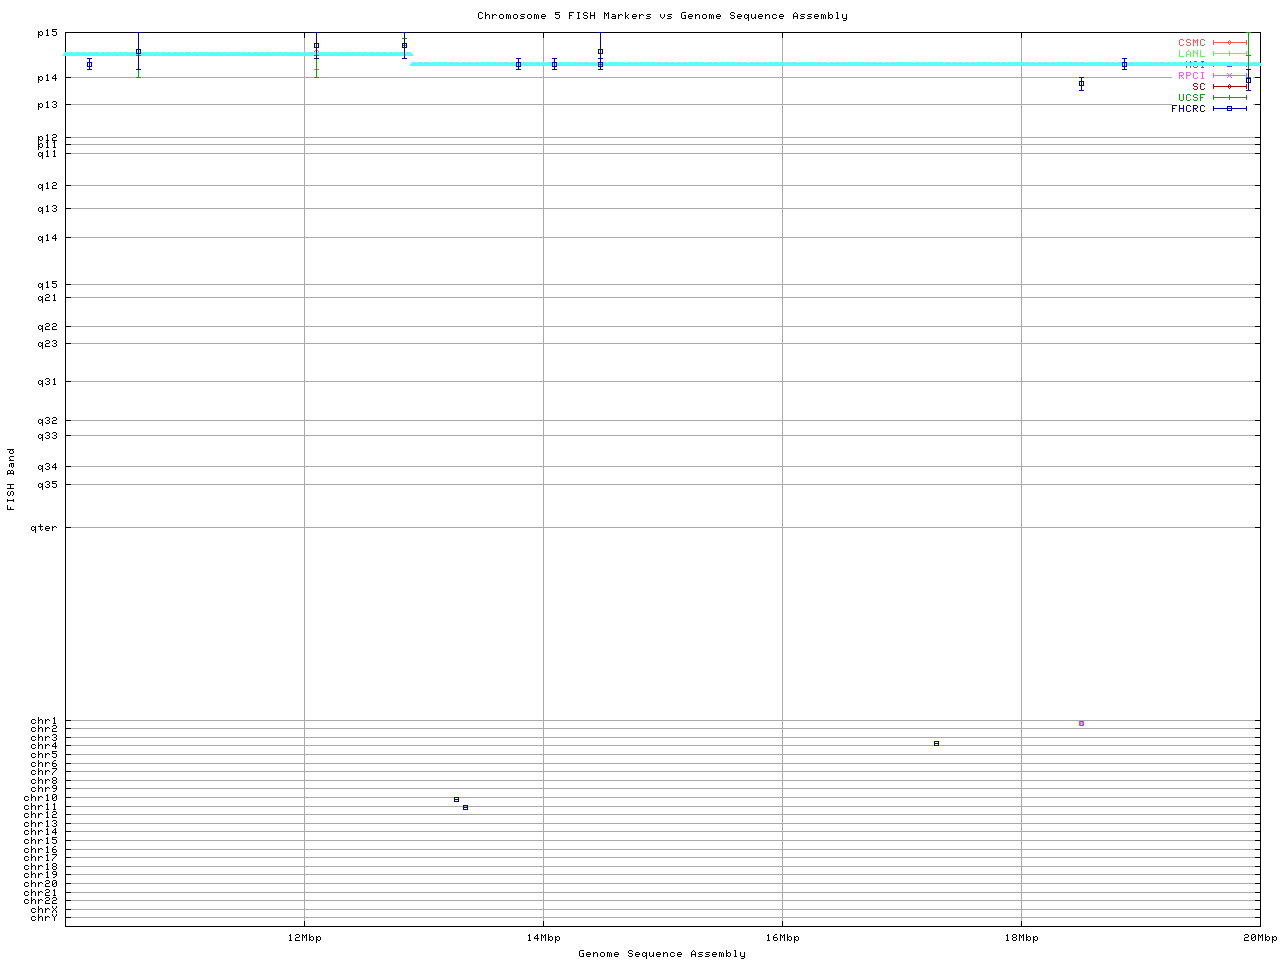Click the x-axis label below the plot
Screen dimensions: 1280x960
662,953
